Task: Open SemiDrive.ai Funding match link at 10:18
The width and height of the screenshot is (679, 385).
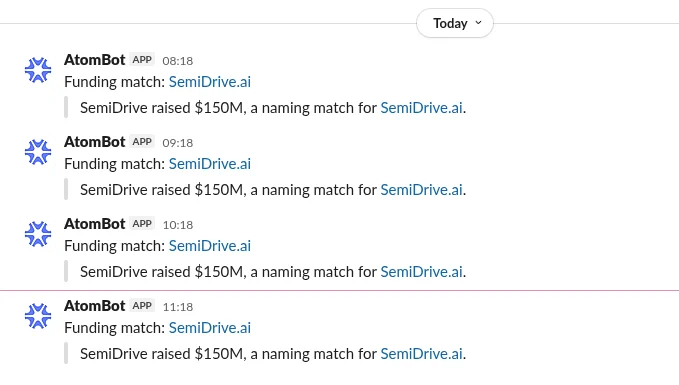Action: pos(210,246)
